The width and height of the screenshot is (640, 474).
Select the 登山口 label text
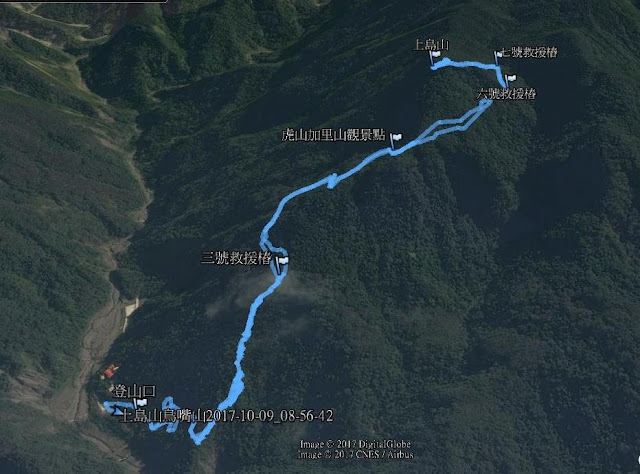(x=134, y=391)
